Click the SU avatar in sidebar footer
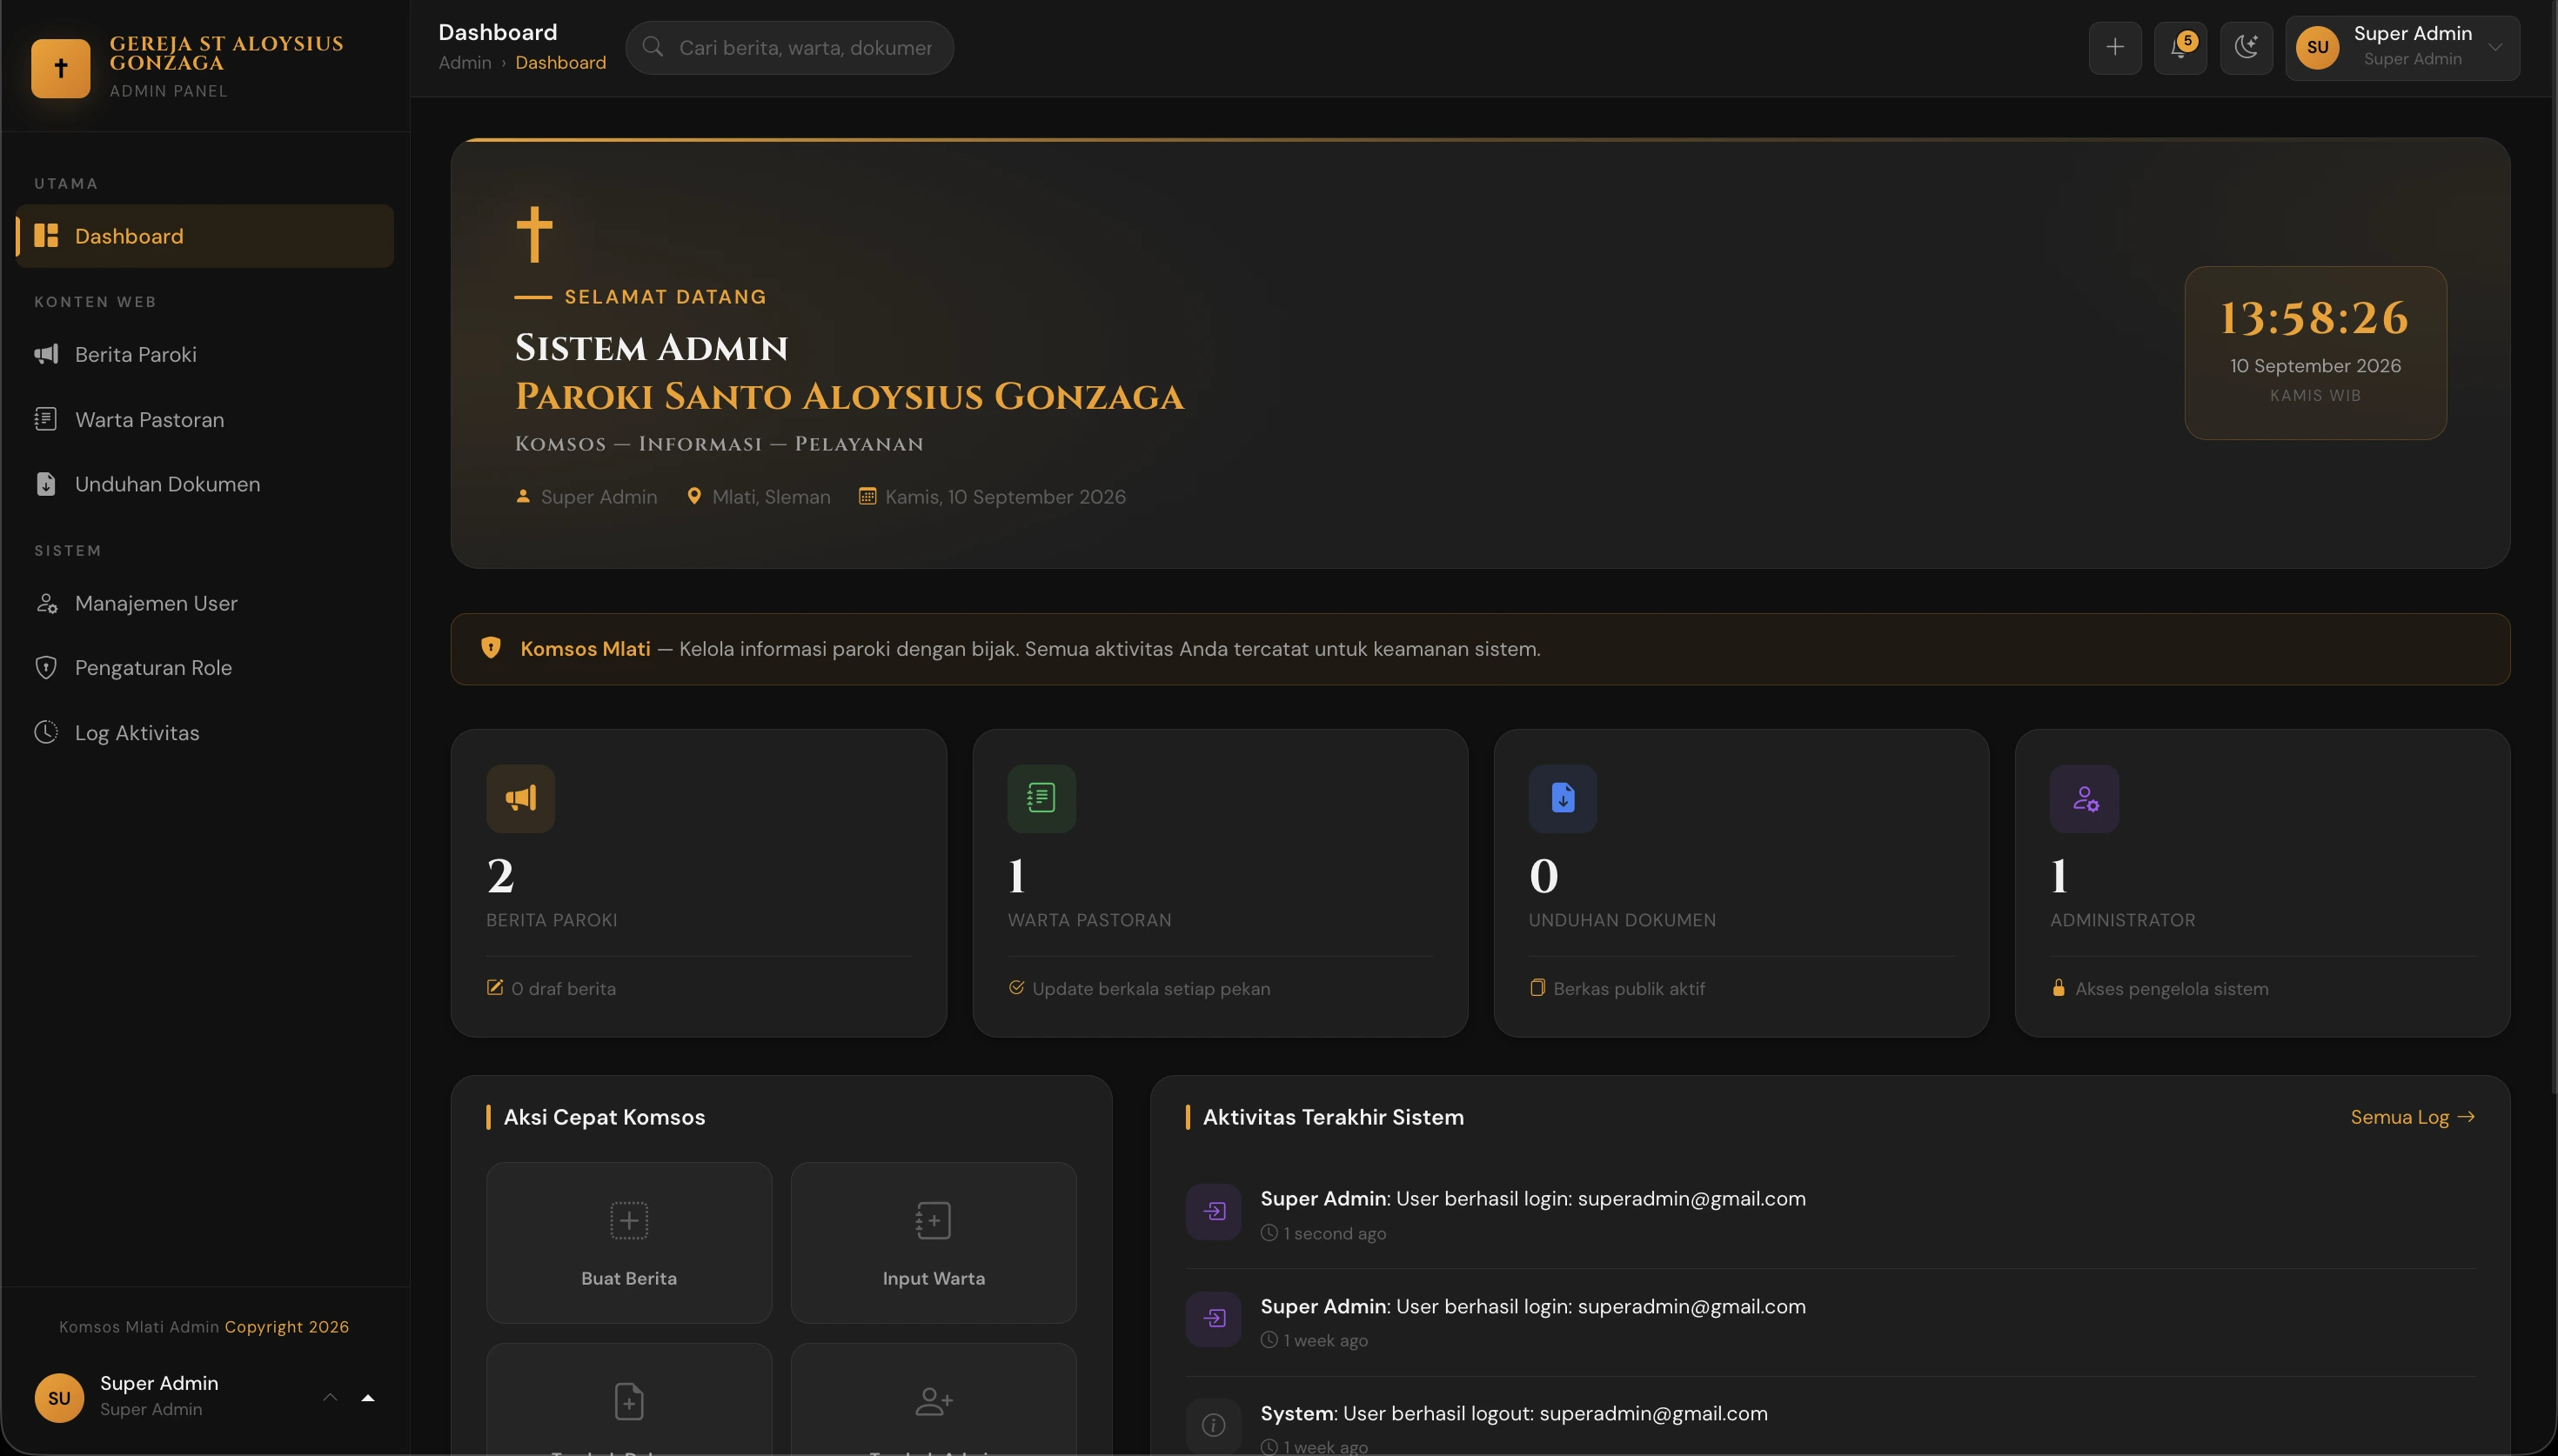The height and width of the screenshot is (1456, 2558). pyautogui.click(x=59, y=1398)
